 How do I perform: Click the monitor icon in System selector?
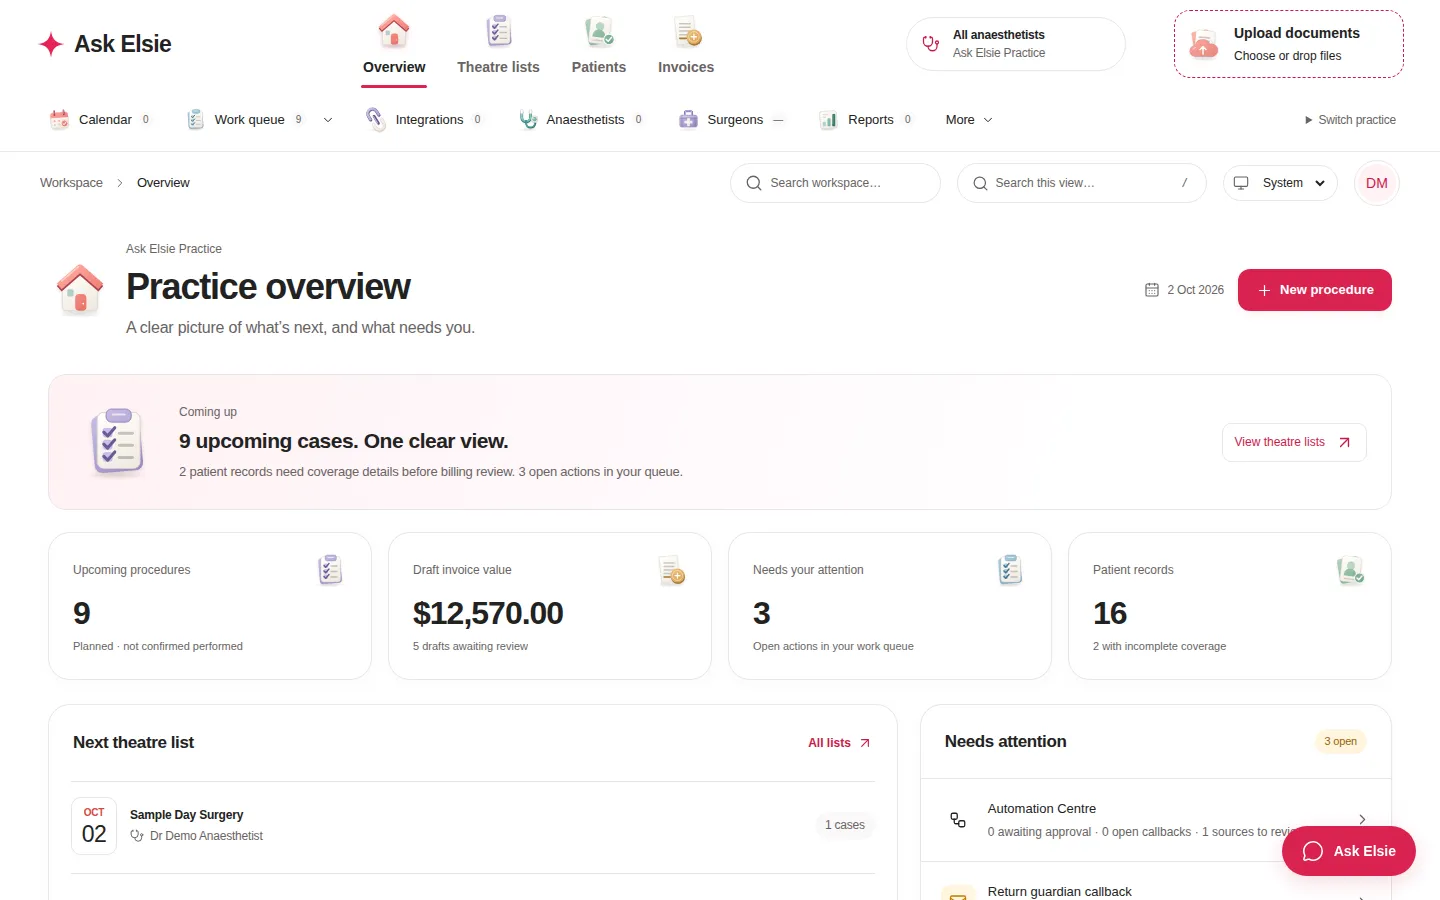[x=1241, y=183]
